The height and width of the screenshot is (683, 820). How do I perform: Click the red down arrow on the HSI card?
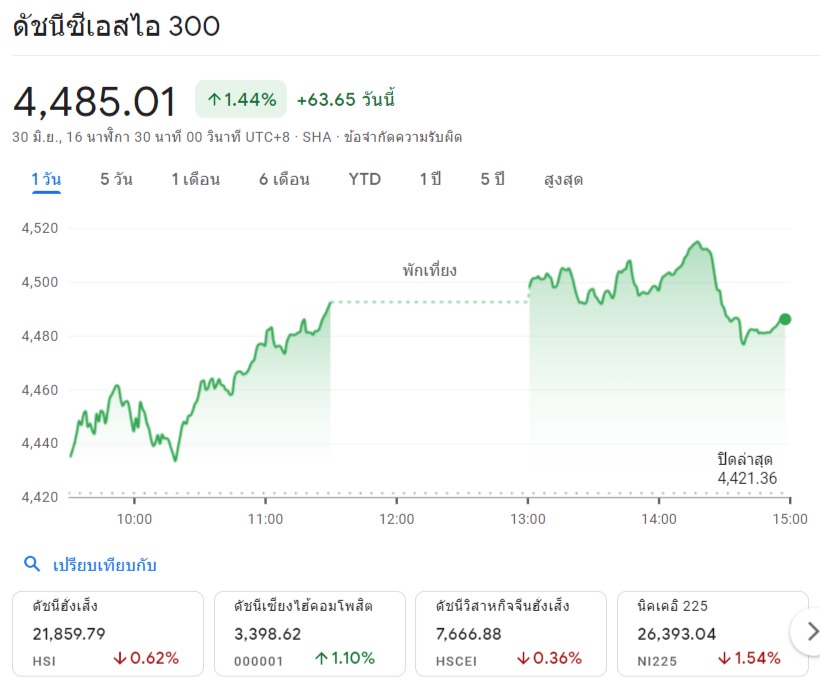point(120,658)
